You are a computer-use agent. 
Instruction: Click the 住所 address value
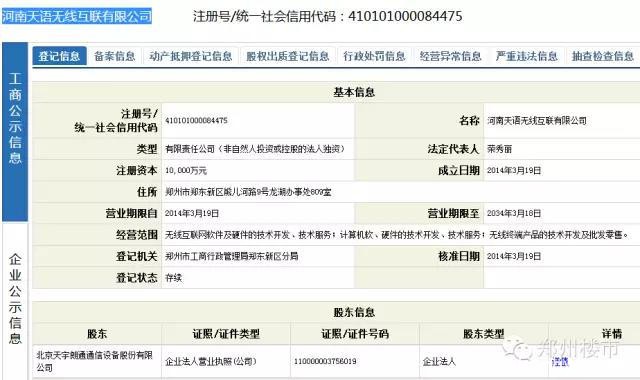click(x=248, y=192)
